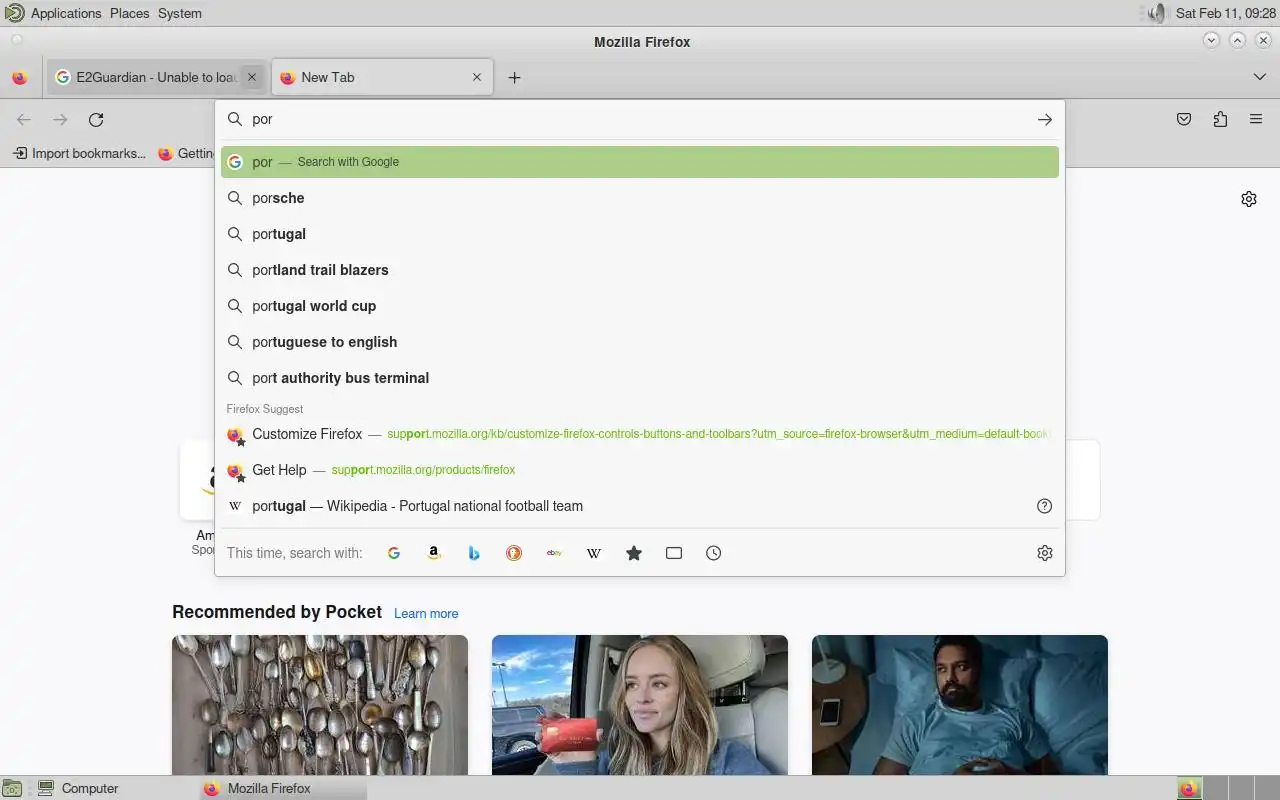Open Save to Pocket icon in toolbar
1280x800 pixels.
coord(1184,119)
